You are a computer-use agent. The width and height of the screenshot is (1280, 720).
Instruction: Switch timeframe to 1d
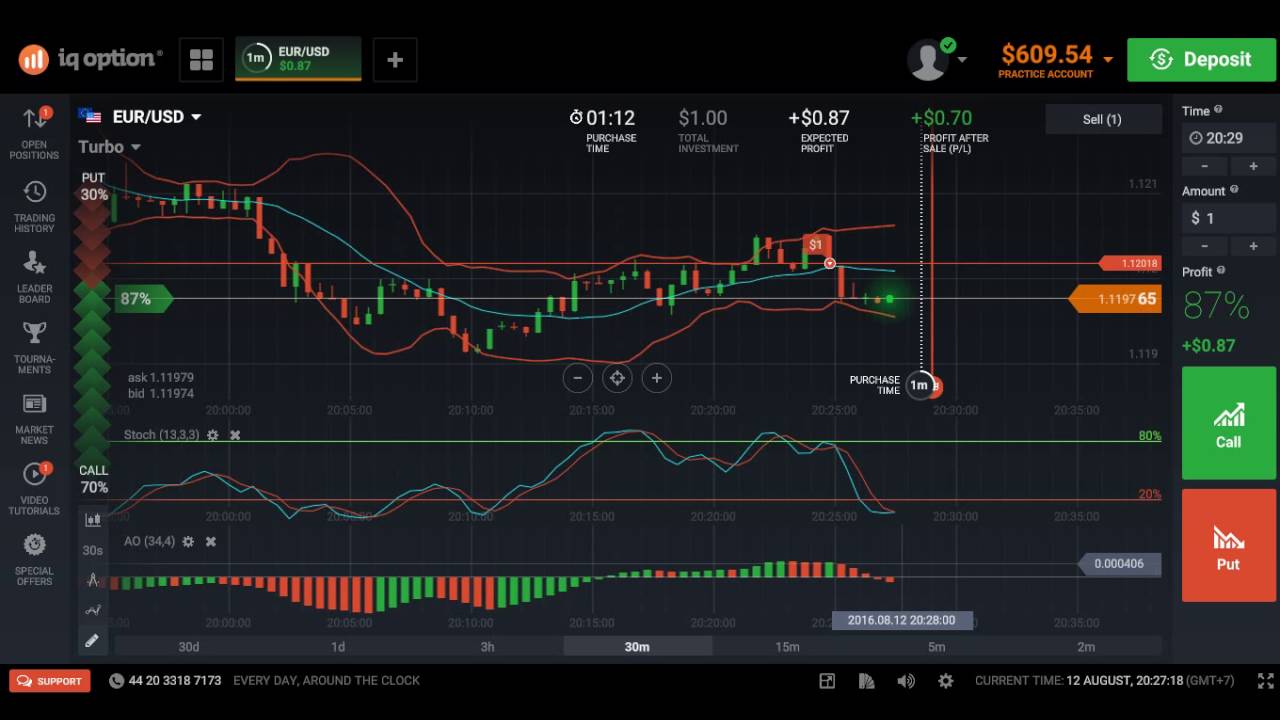click(338, 647)
